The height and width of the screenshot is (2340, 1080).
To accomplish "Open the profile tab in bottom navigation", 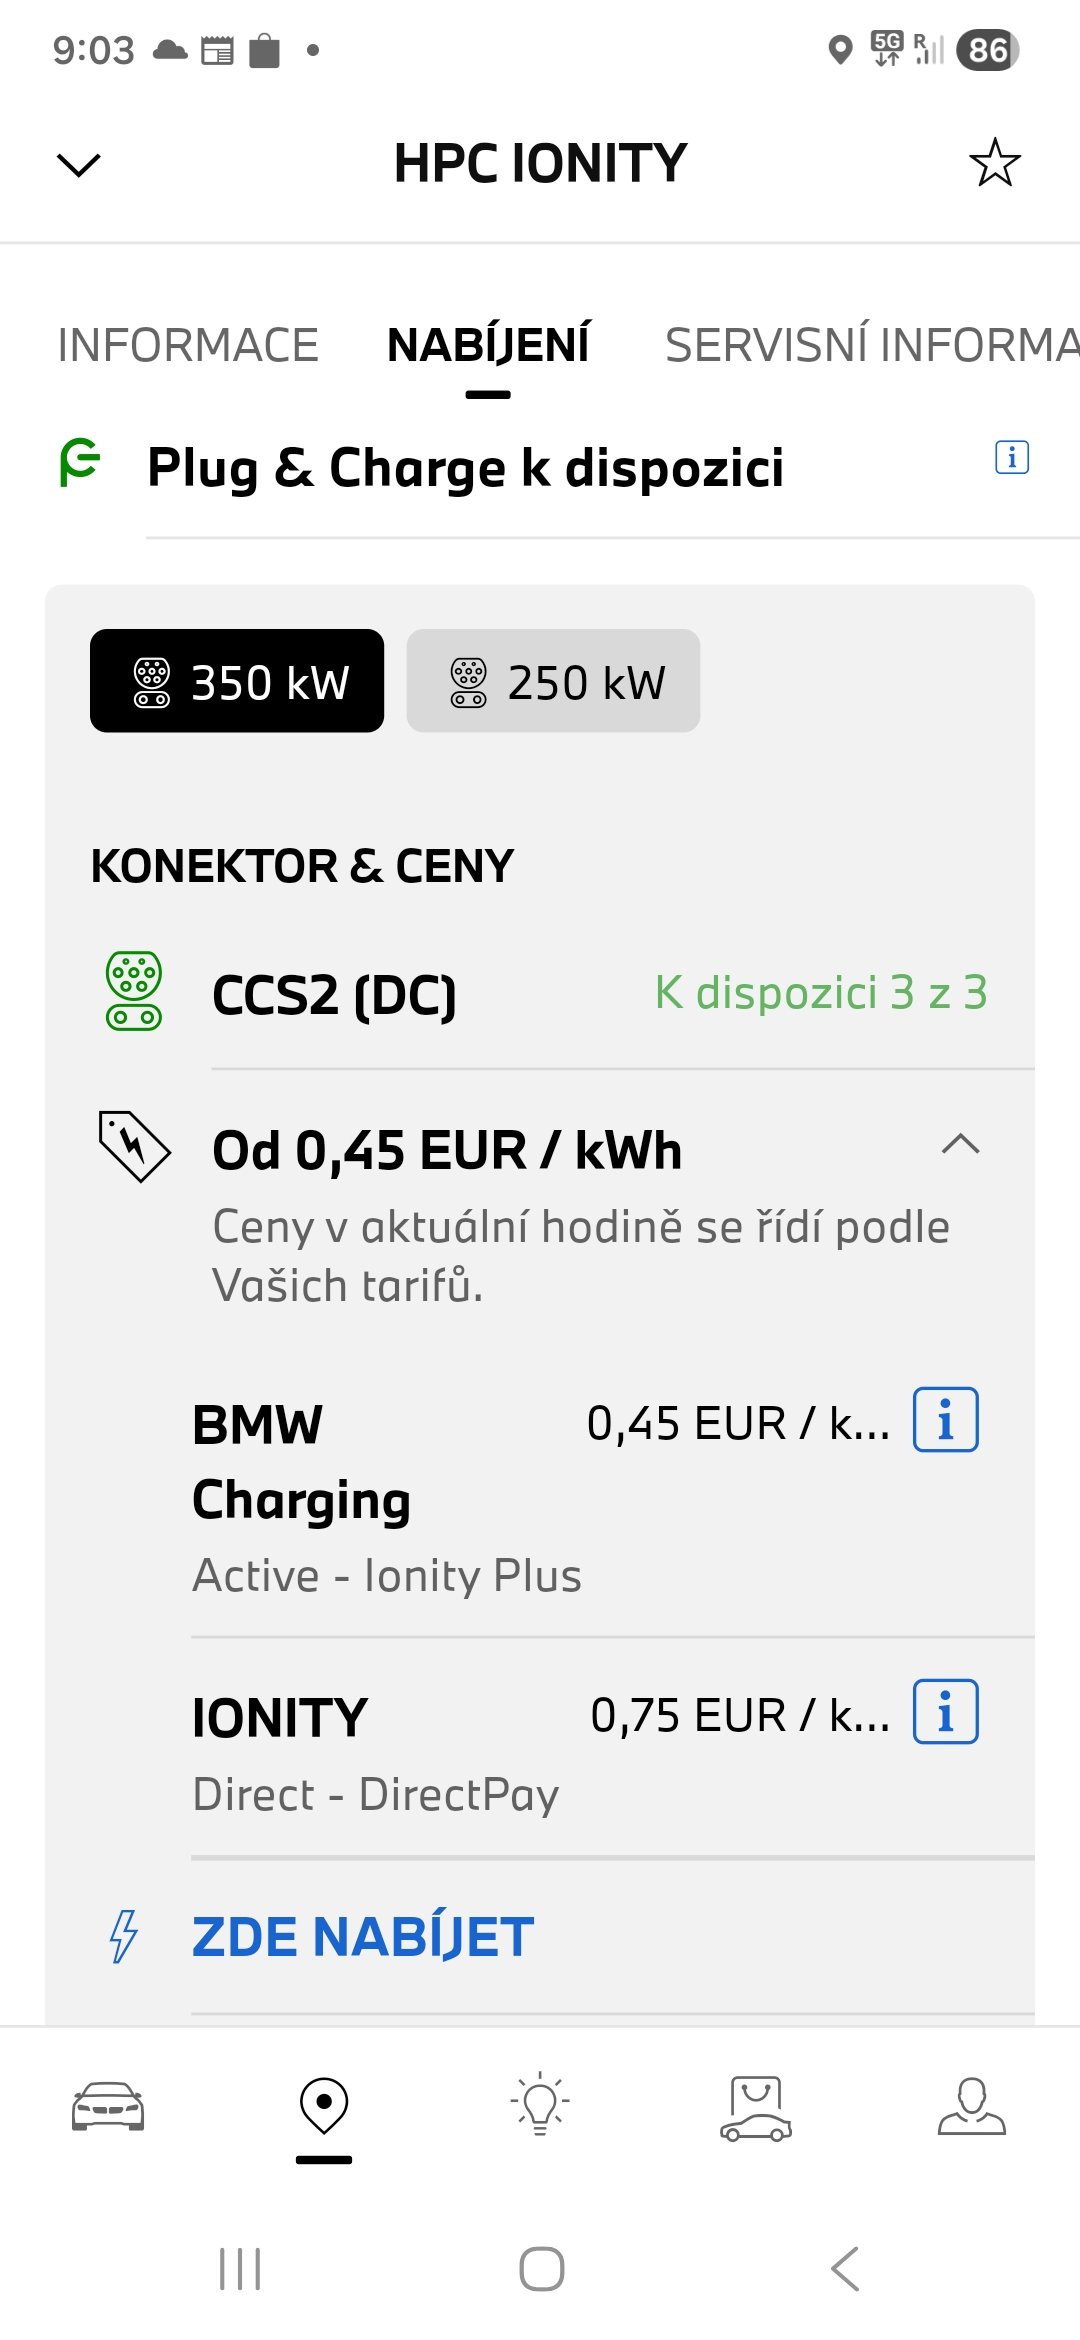I will click(x=972, y=2106).
